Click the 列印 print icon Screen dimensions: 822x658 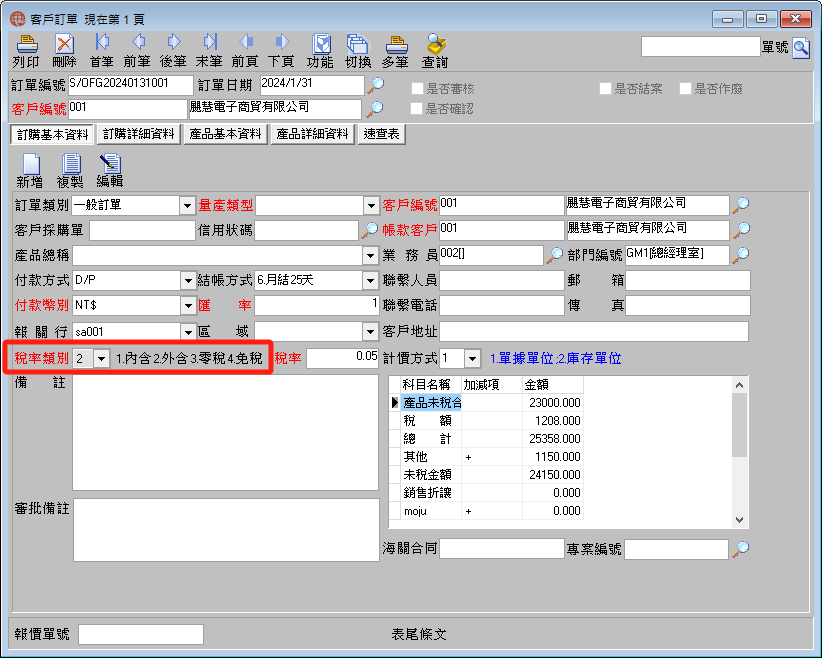coord(26,51)
